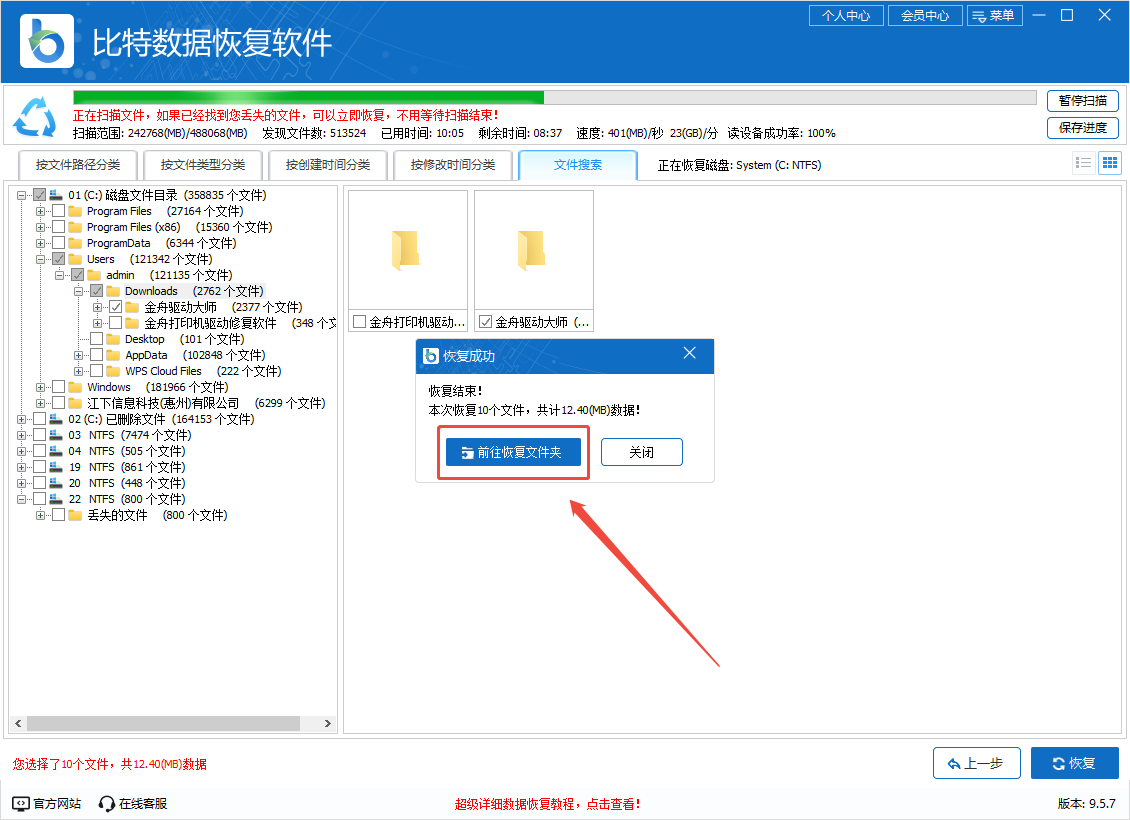Click the 保存进度 button
Screen dimensions: 1130x820
point(1082,128)
